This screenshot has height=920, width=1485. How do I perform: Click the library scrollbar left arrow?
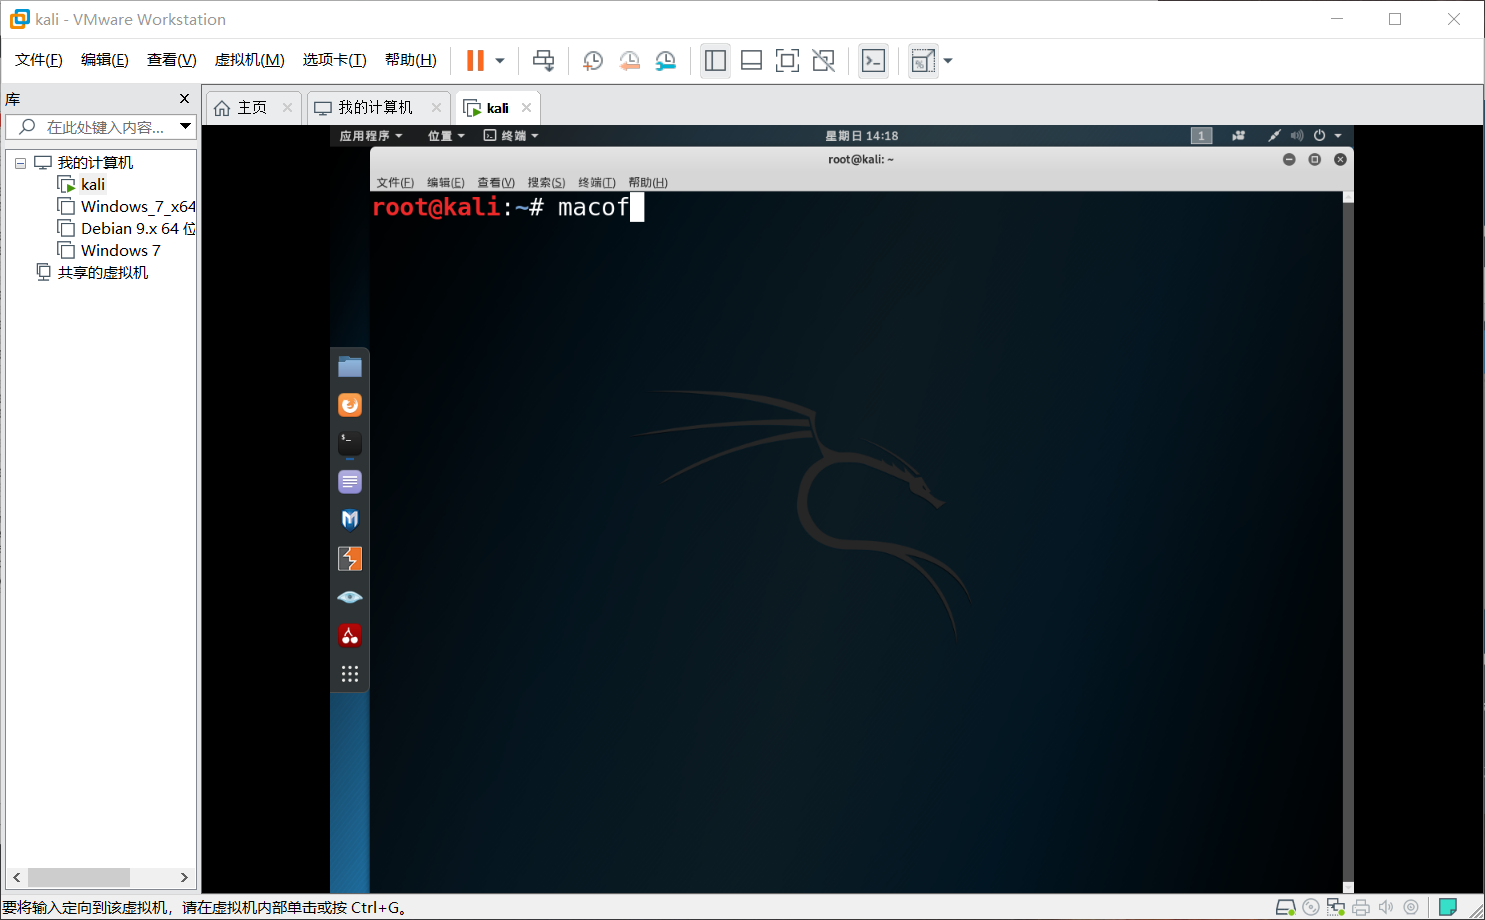[16, 877]
